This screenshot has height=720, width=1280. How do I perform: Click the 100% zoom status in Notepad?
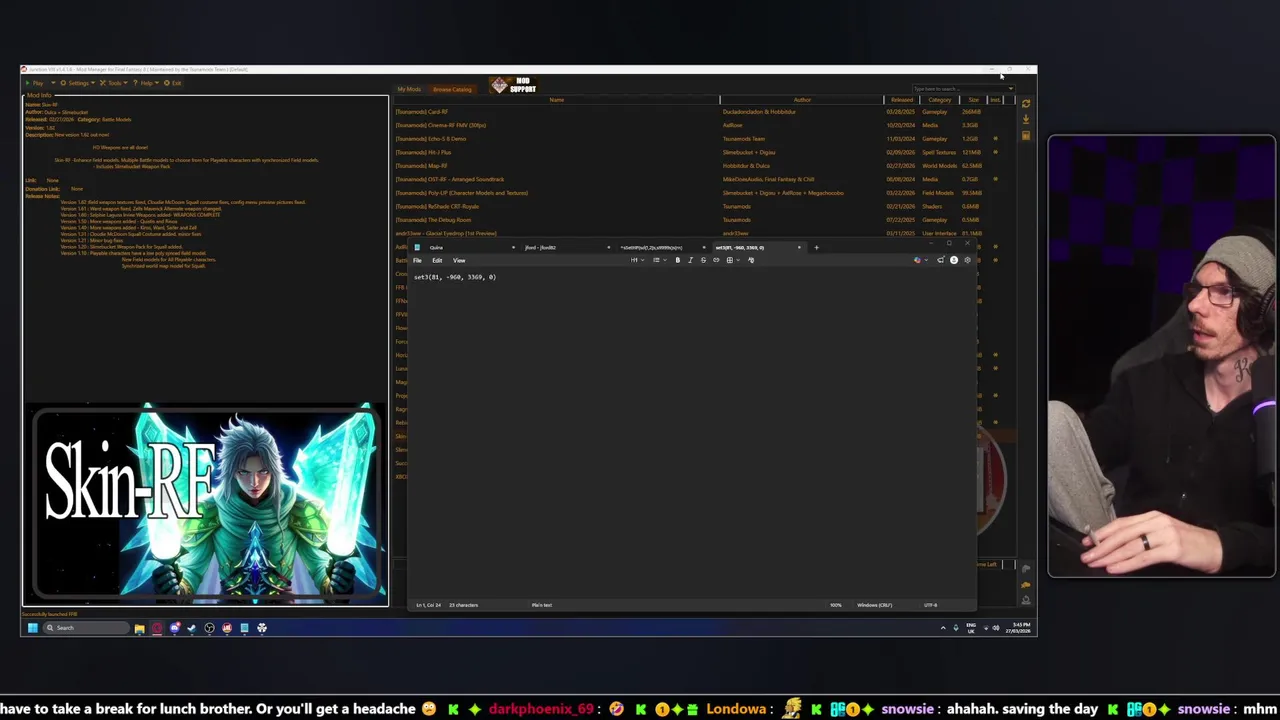835,605
